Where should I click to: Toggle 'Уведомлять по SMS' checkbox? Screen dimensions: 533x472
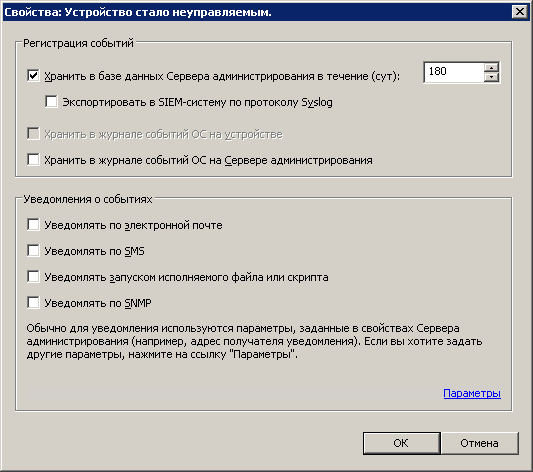coord(33,250)
